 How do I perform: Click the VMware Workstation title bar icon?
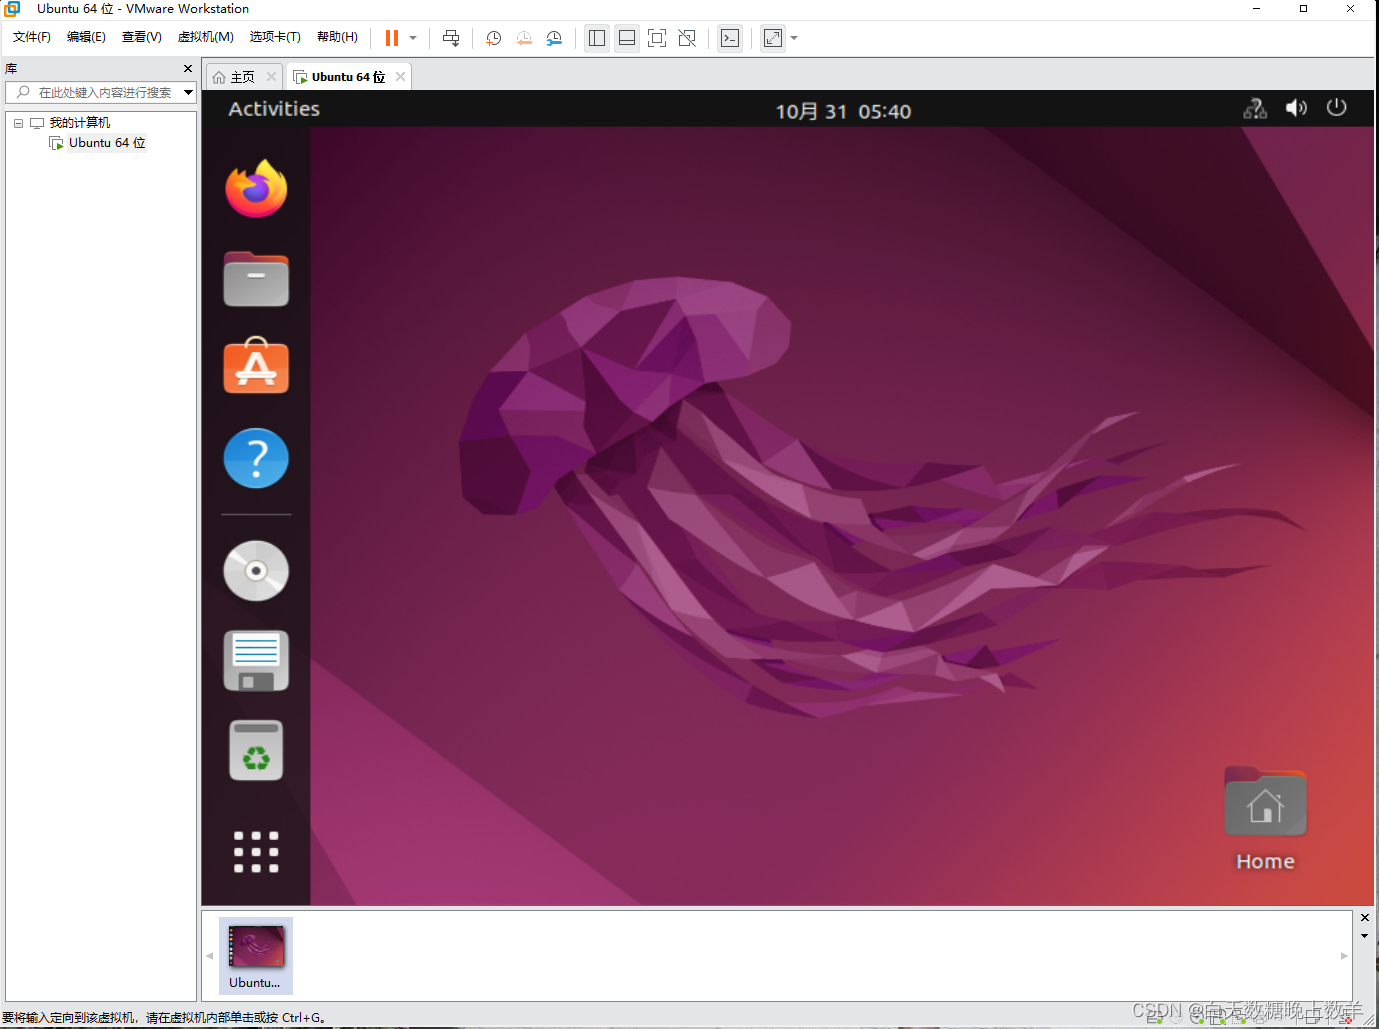(x=12, y=9)
